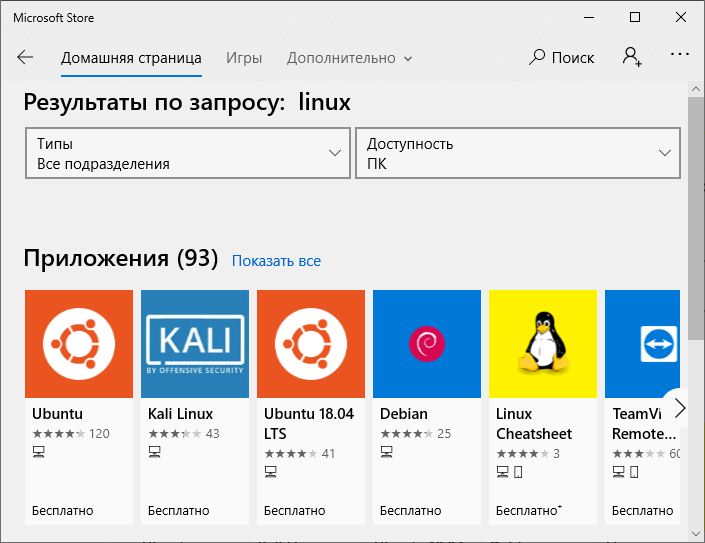Click Ubuntu 18.04 LTS rating 41

coord(299,453)
